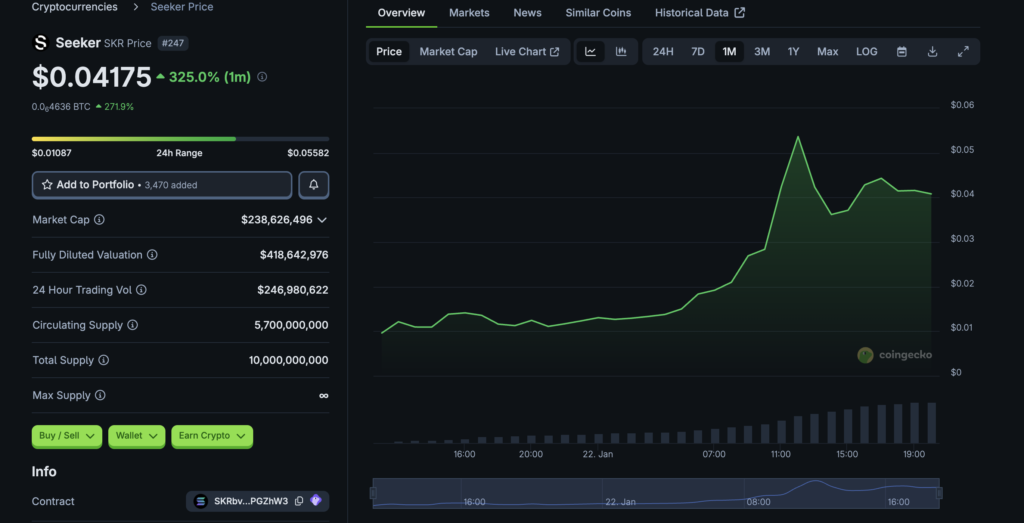
Task: Click Add to Portfolio button
Action: coord(162,185)
